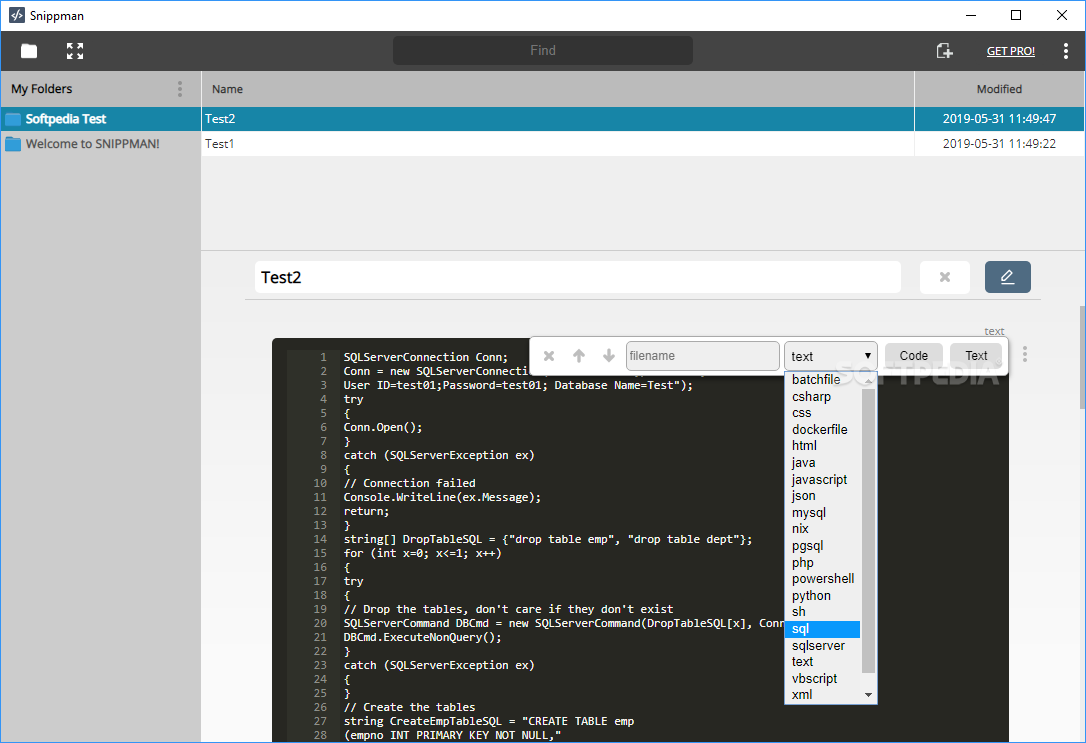Click the edit pencil button
The height and width of the screenshot is (743, 1086).
point(1008,277)
